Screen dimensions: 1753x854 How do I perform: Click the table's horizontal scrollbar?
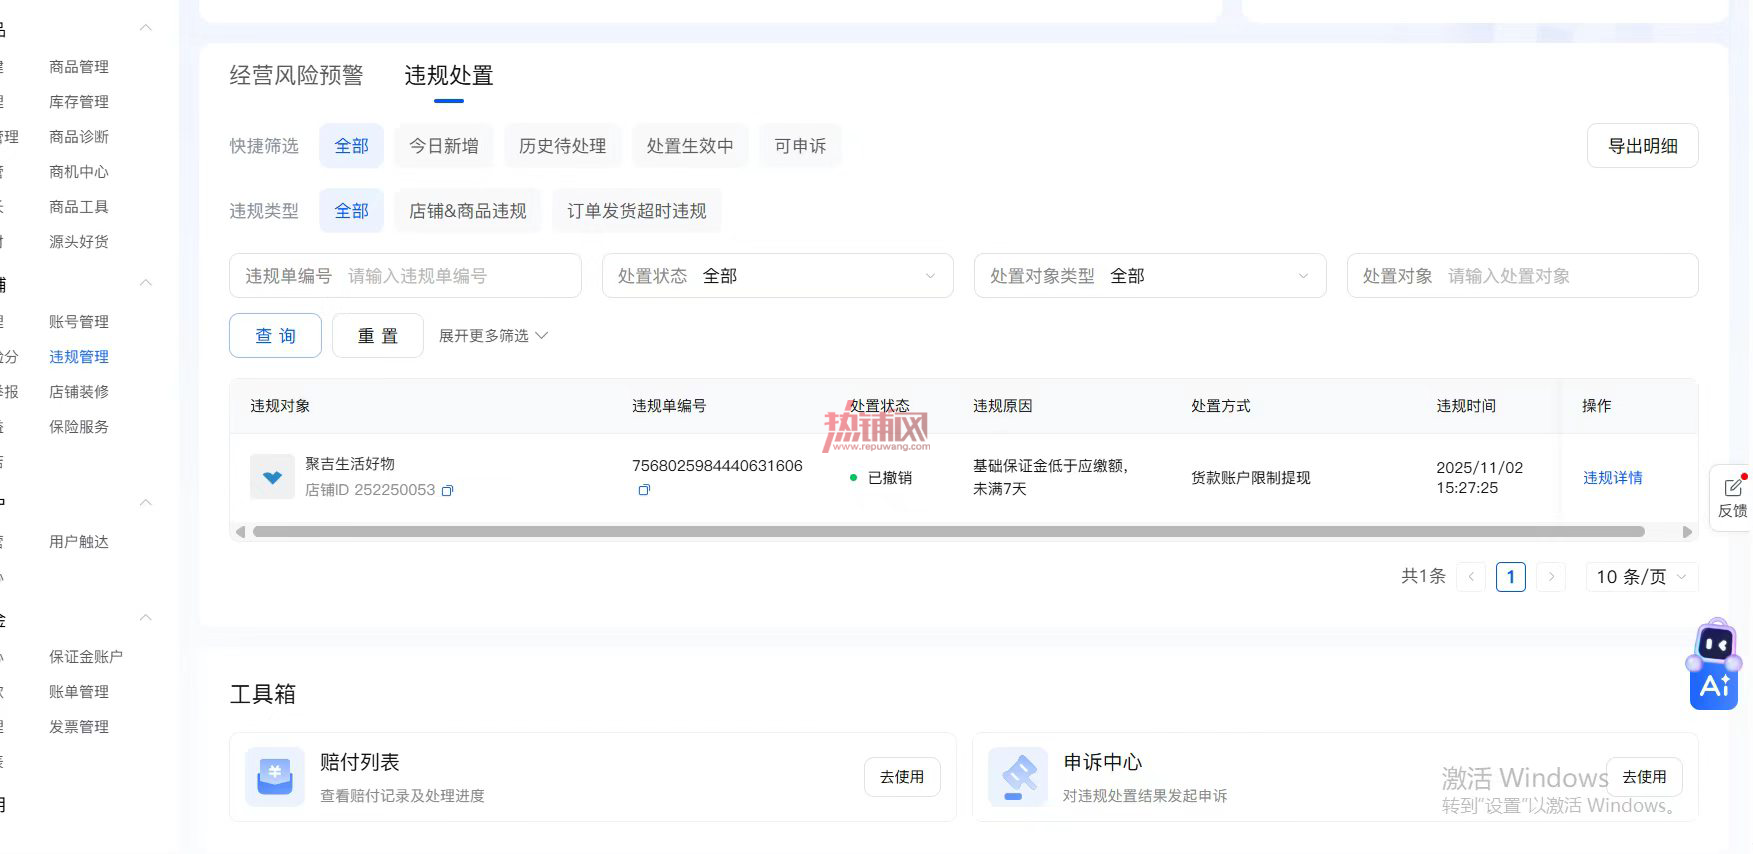[x=948, y=532]
